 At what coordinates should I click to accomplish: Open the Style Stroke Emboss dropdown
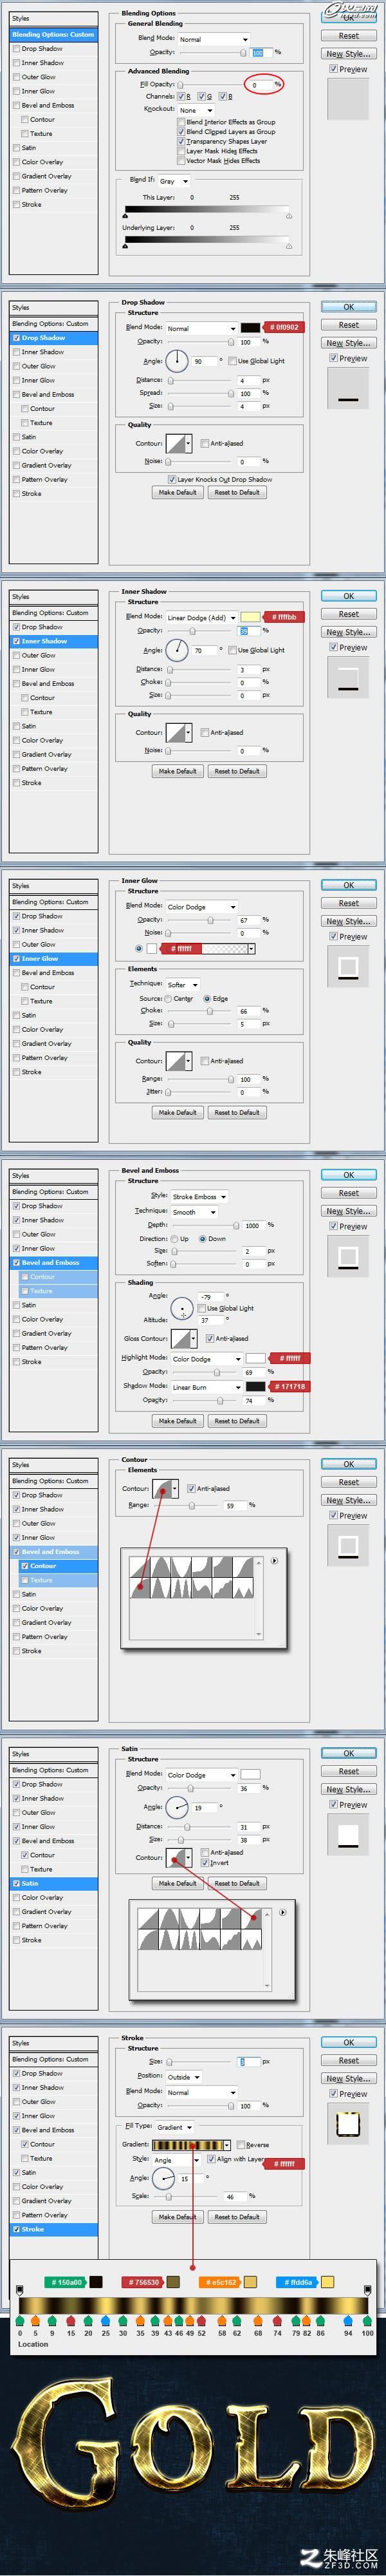[x=199, y=1196]
